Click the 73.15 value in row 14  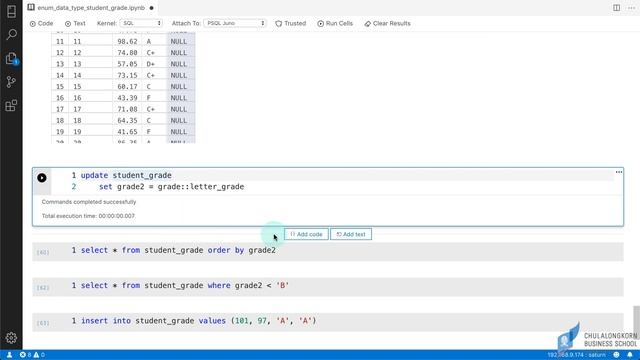127,76
